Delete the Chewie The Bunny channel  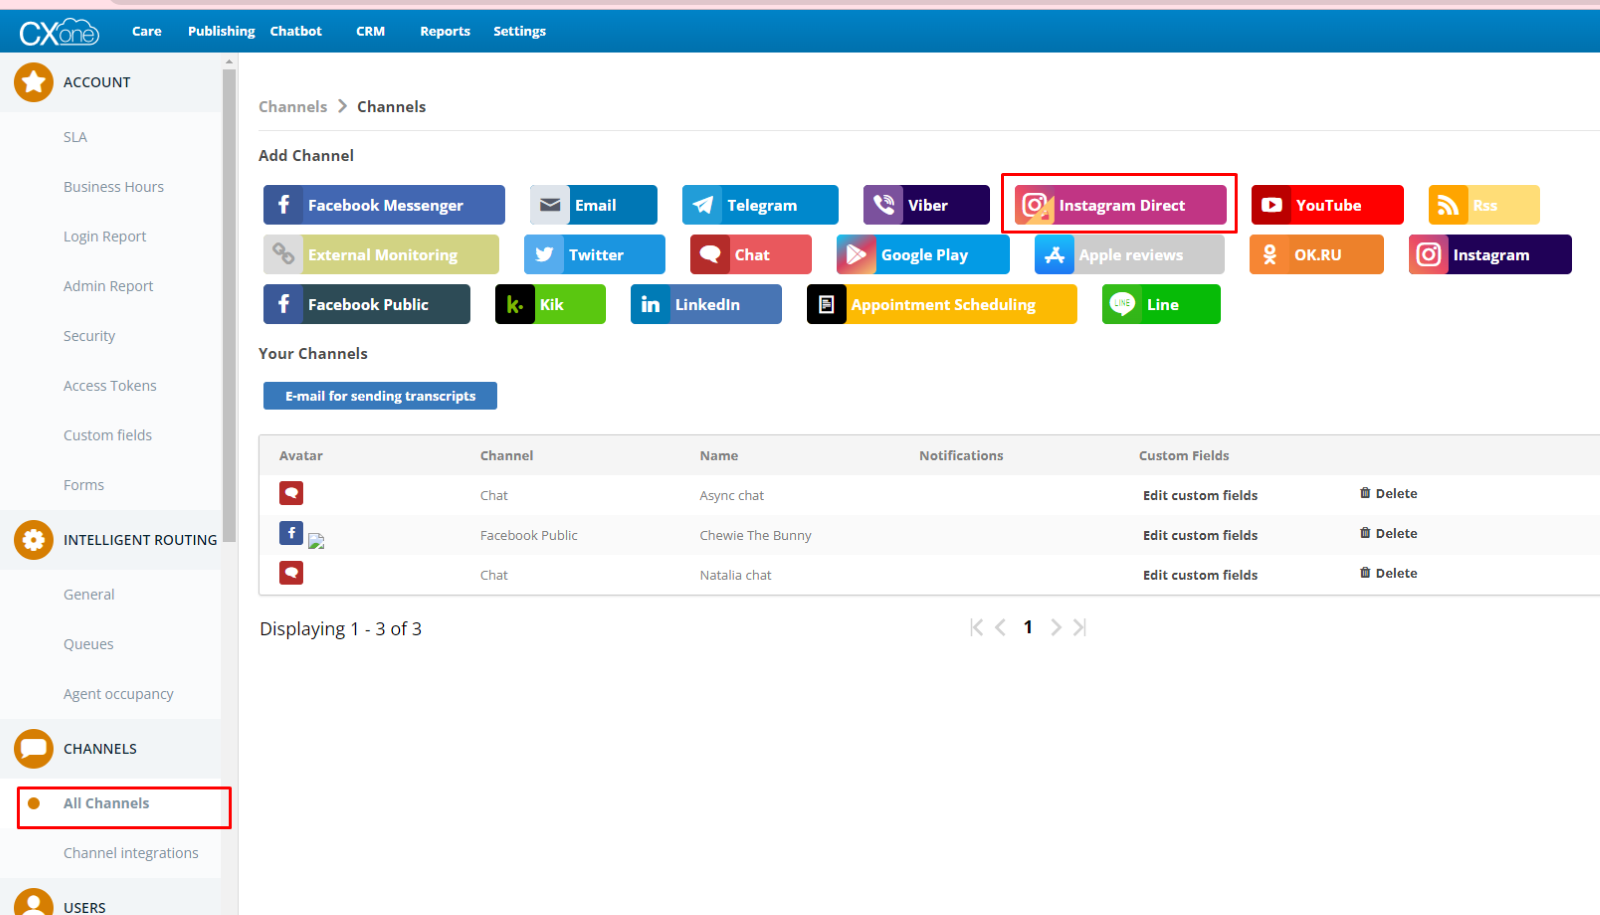coord(1388,533)
